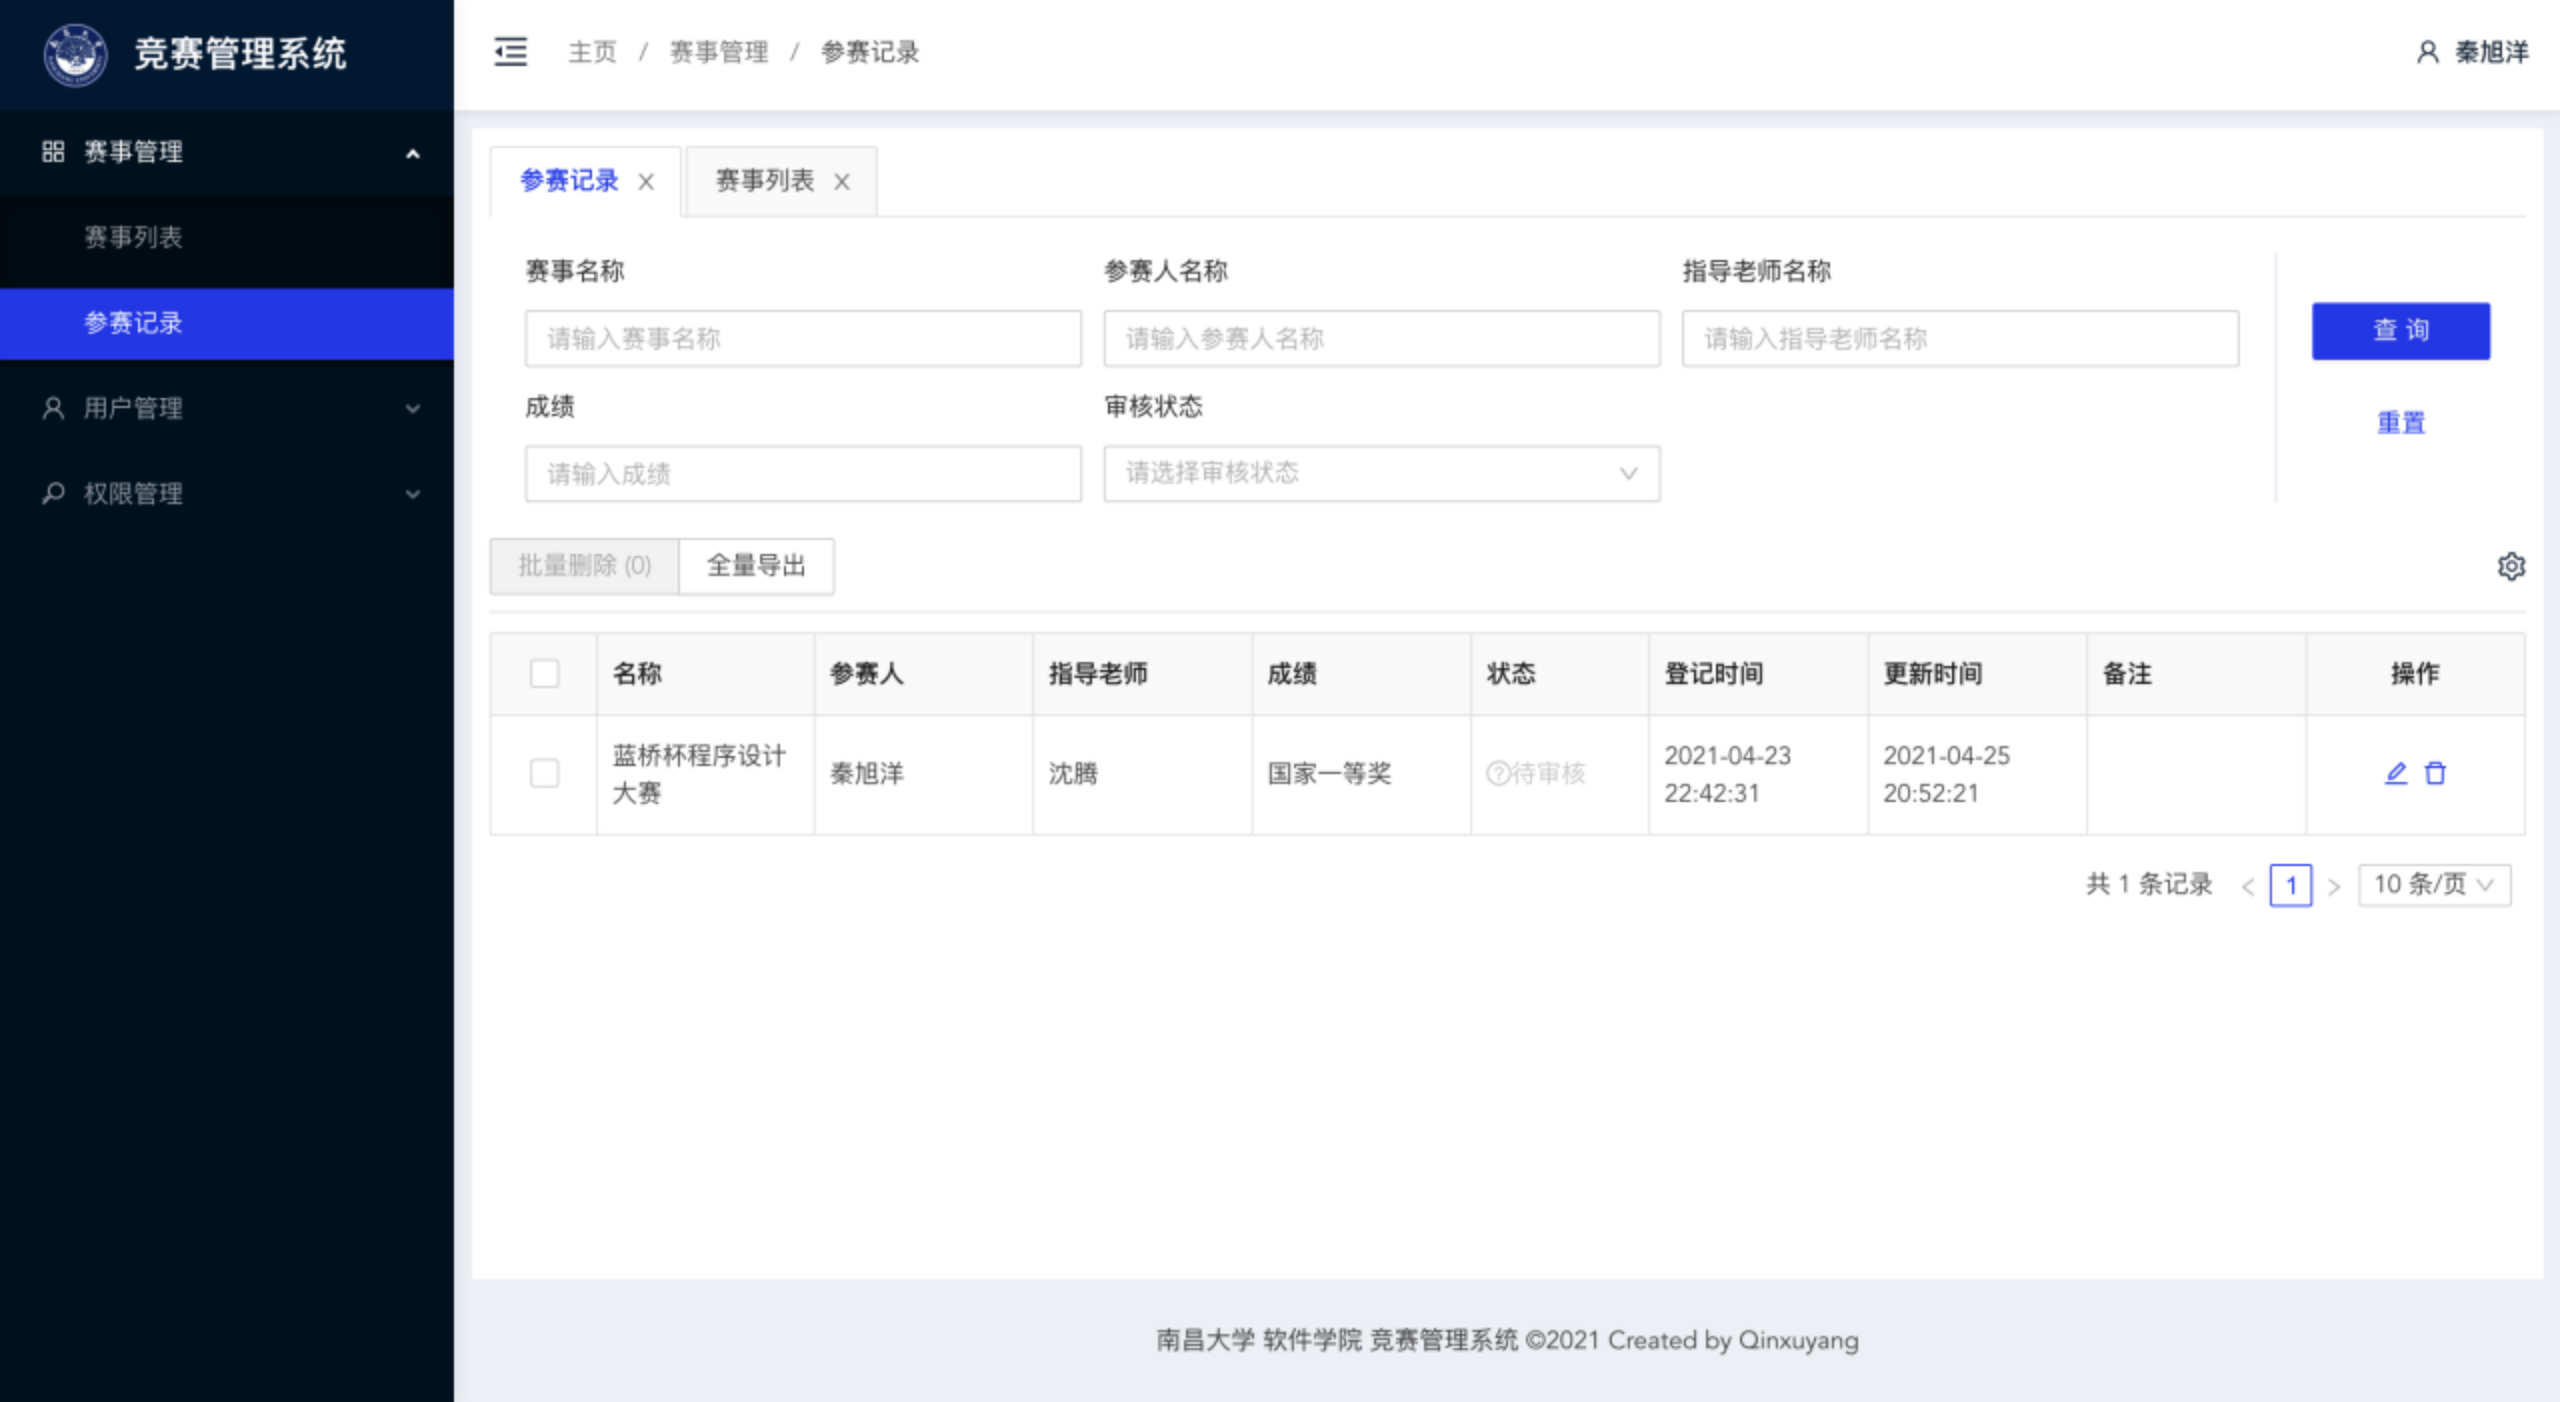Viewport: 2560px width, 1402px height.
Task: Switch to the 赛事列表 tab
Action: (x=764, y=181)
